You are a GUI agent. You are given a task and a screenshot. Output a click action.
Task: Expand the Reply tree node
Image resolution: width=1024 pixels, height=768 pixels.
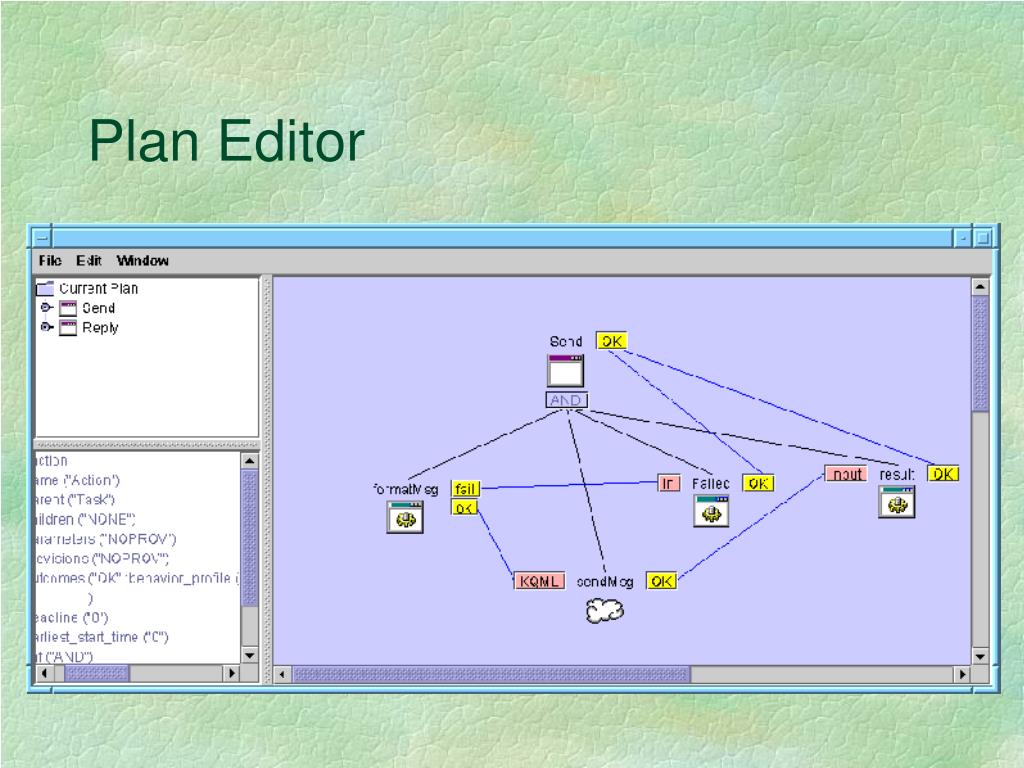[46, 327]
